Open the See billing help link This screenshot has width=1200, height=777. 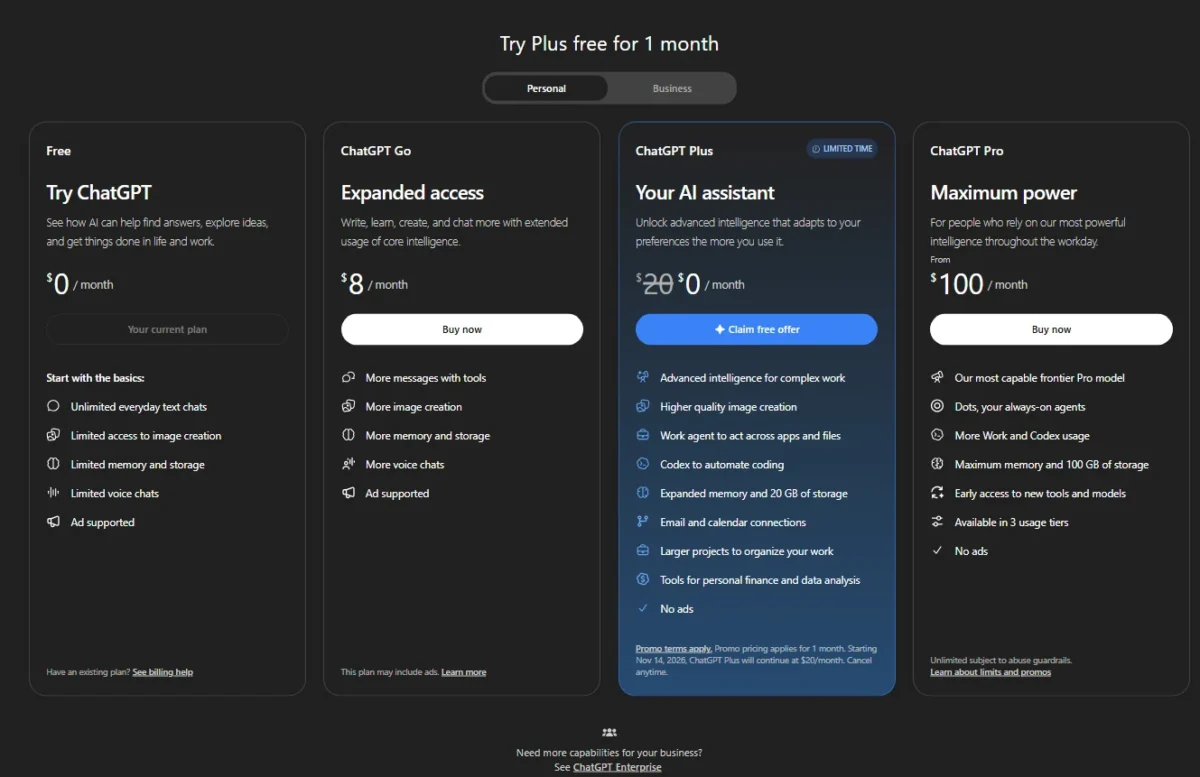click(x=163, y=672)
